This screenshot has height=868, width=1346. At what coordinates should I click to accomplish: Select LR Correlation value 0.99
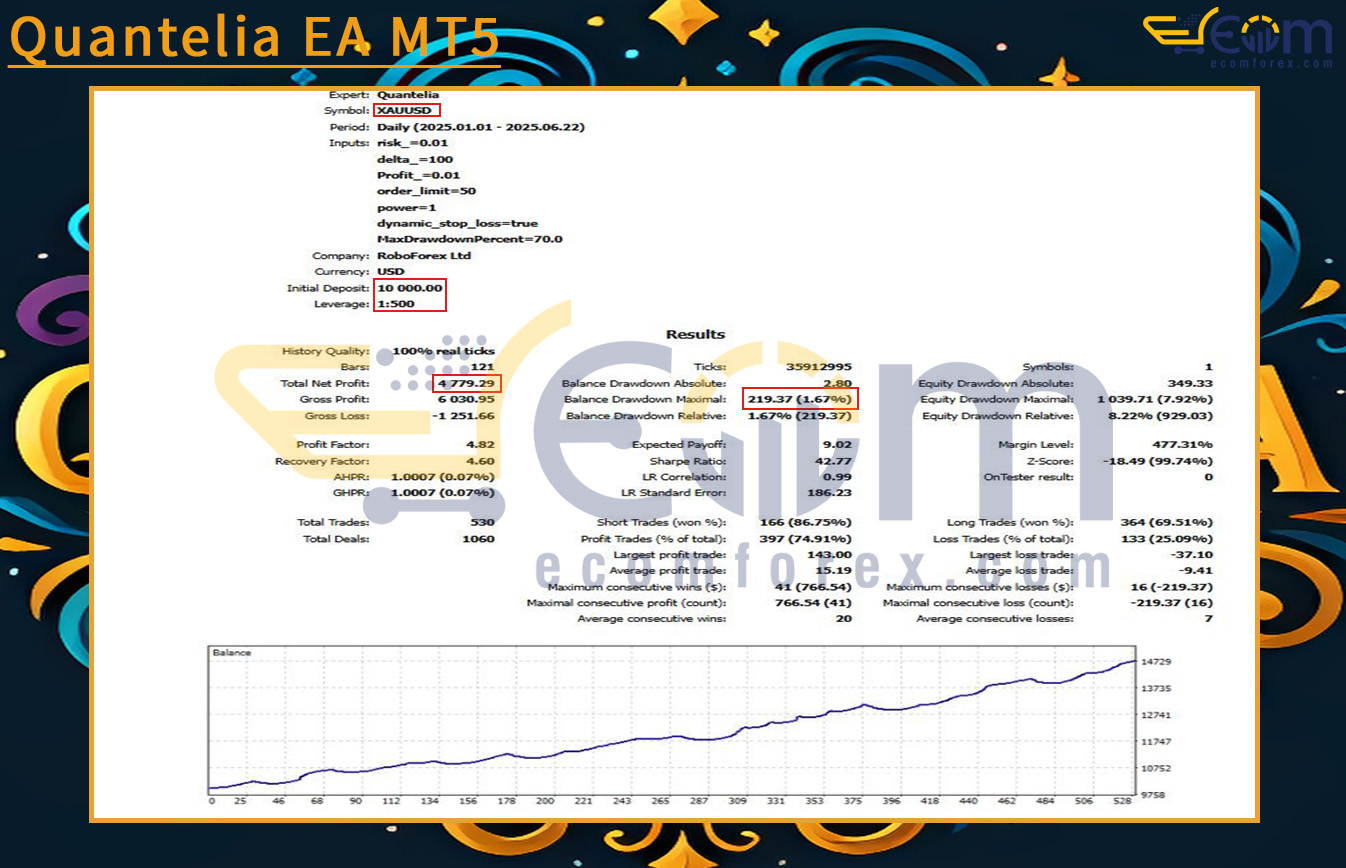(837, 477)
